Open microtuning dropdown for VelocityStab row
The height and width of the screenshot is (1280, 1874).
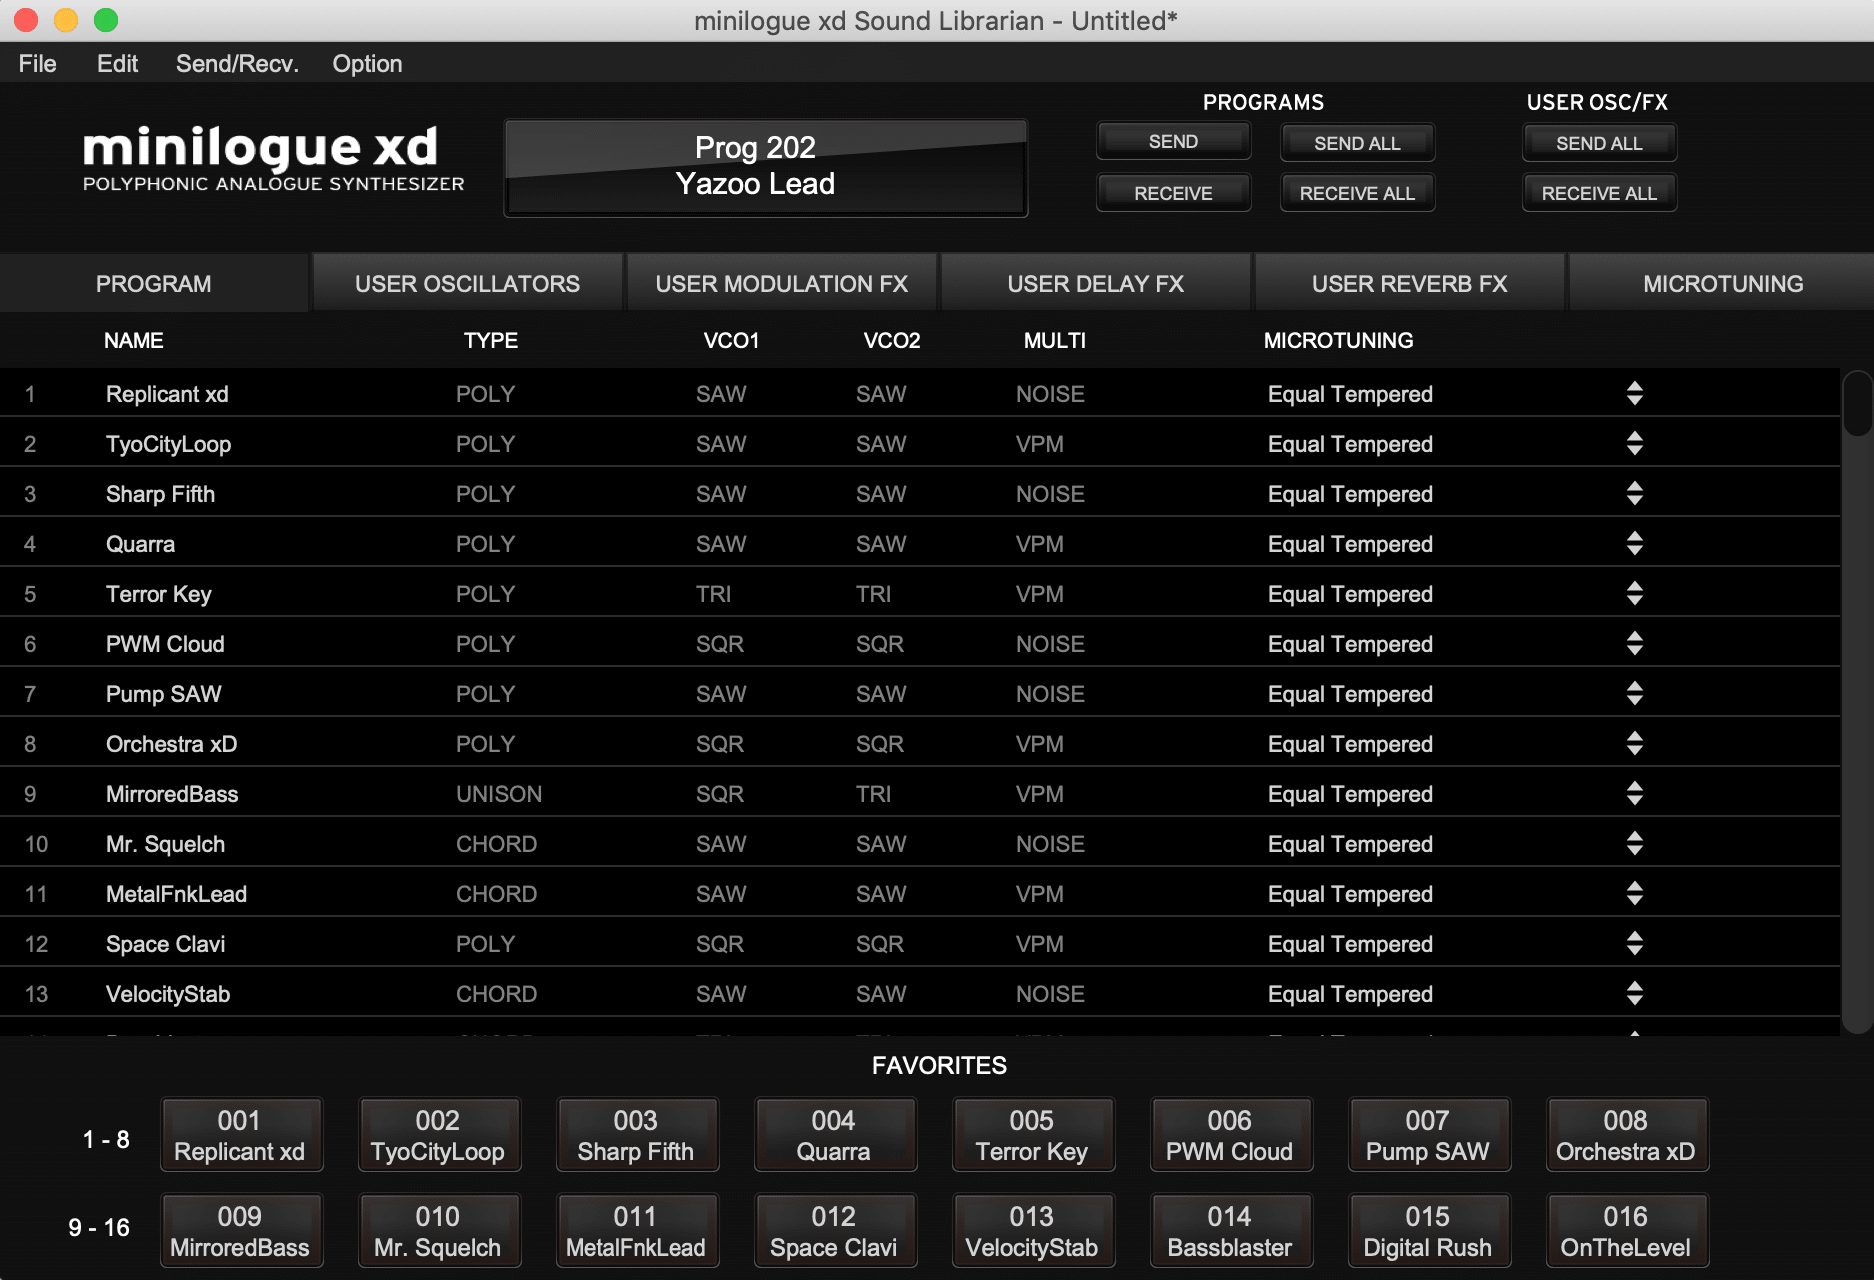click(x=1634, y=994)
